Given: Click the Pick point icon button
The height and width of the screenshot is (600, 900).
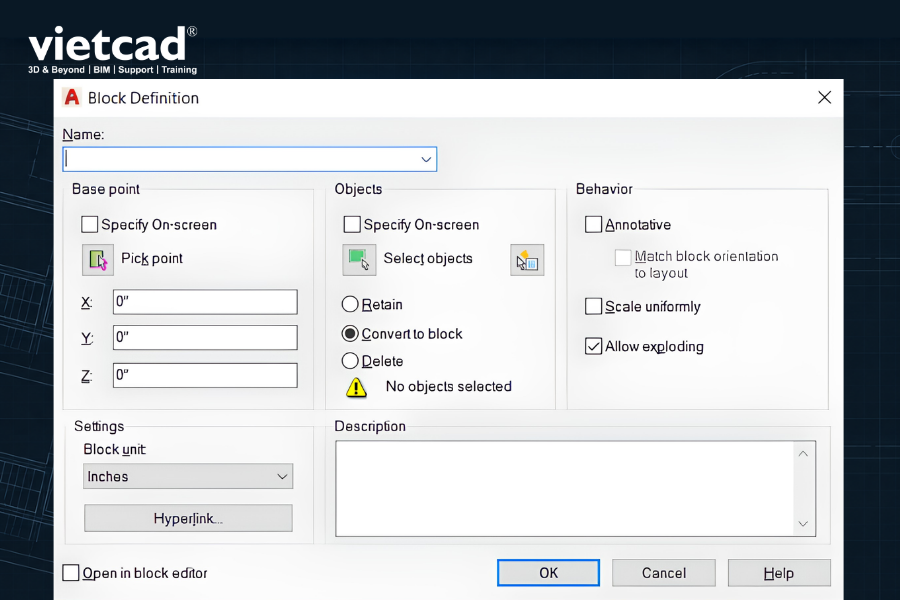Looking at the screenshot, I should [x=98, y=260].
